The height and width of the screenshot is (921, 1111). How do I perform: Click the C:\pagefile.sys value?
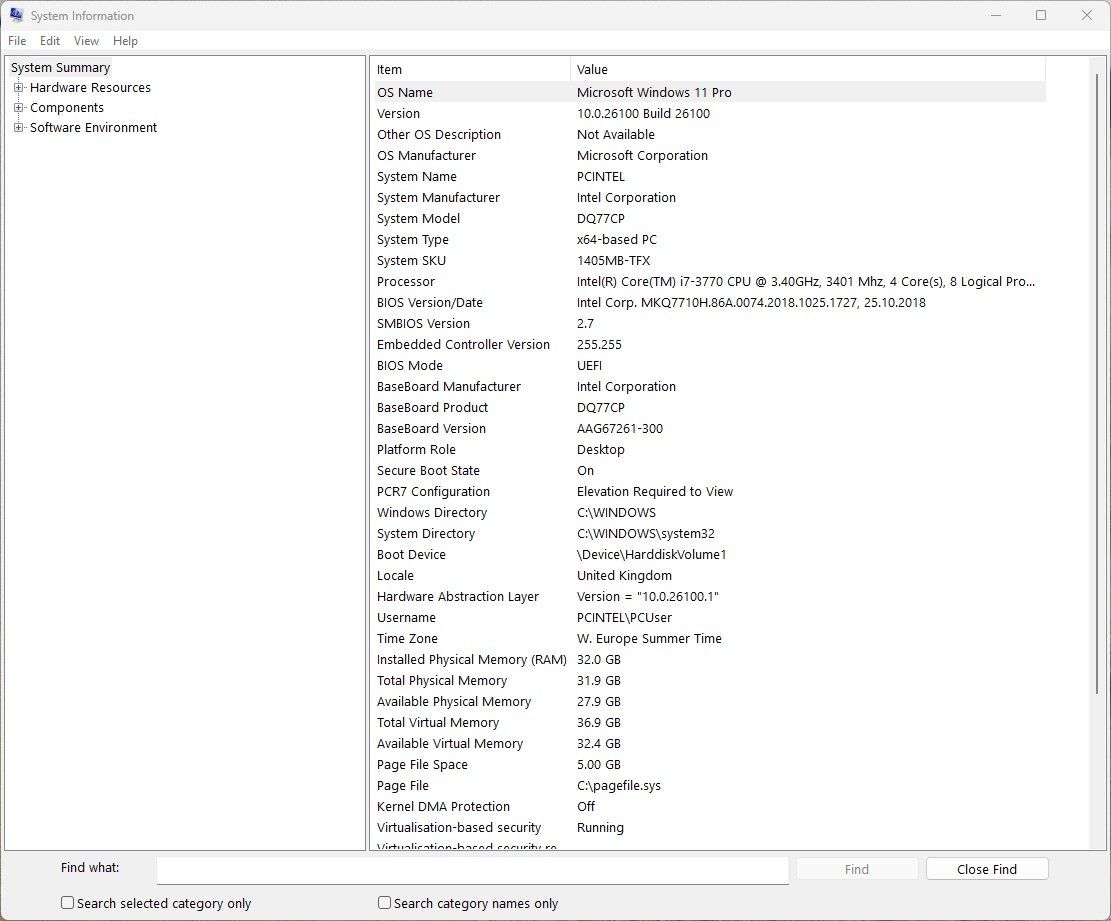pyautogui.click(x=619, y=786)
